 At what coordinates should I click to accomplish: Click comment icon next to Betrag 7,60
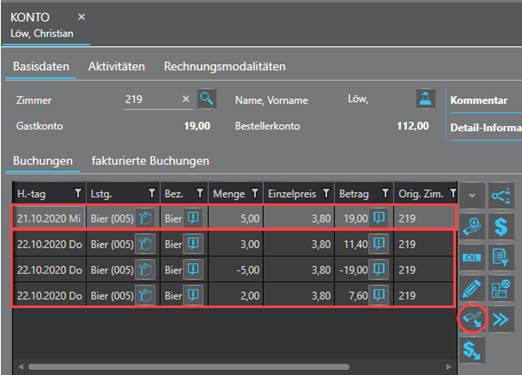[x=379, y=295]
